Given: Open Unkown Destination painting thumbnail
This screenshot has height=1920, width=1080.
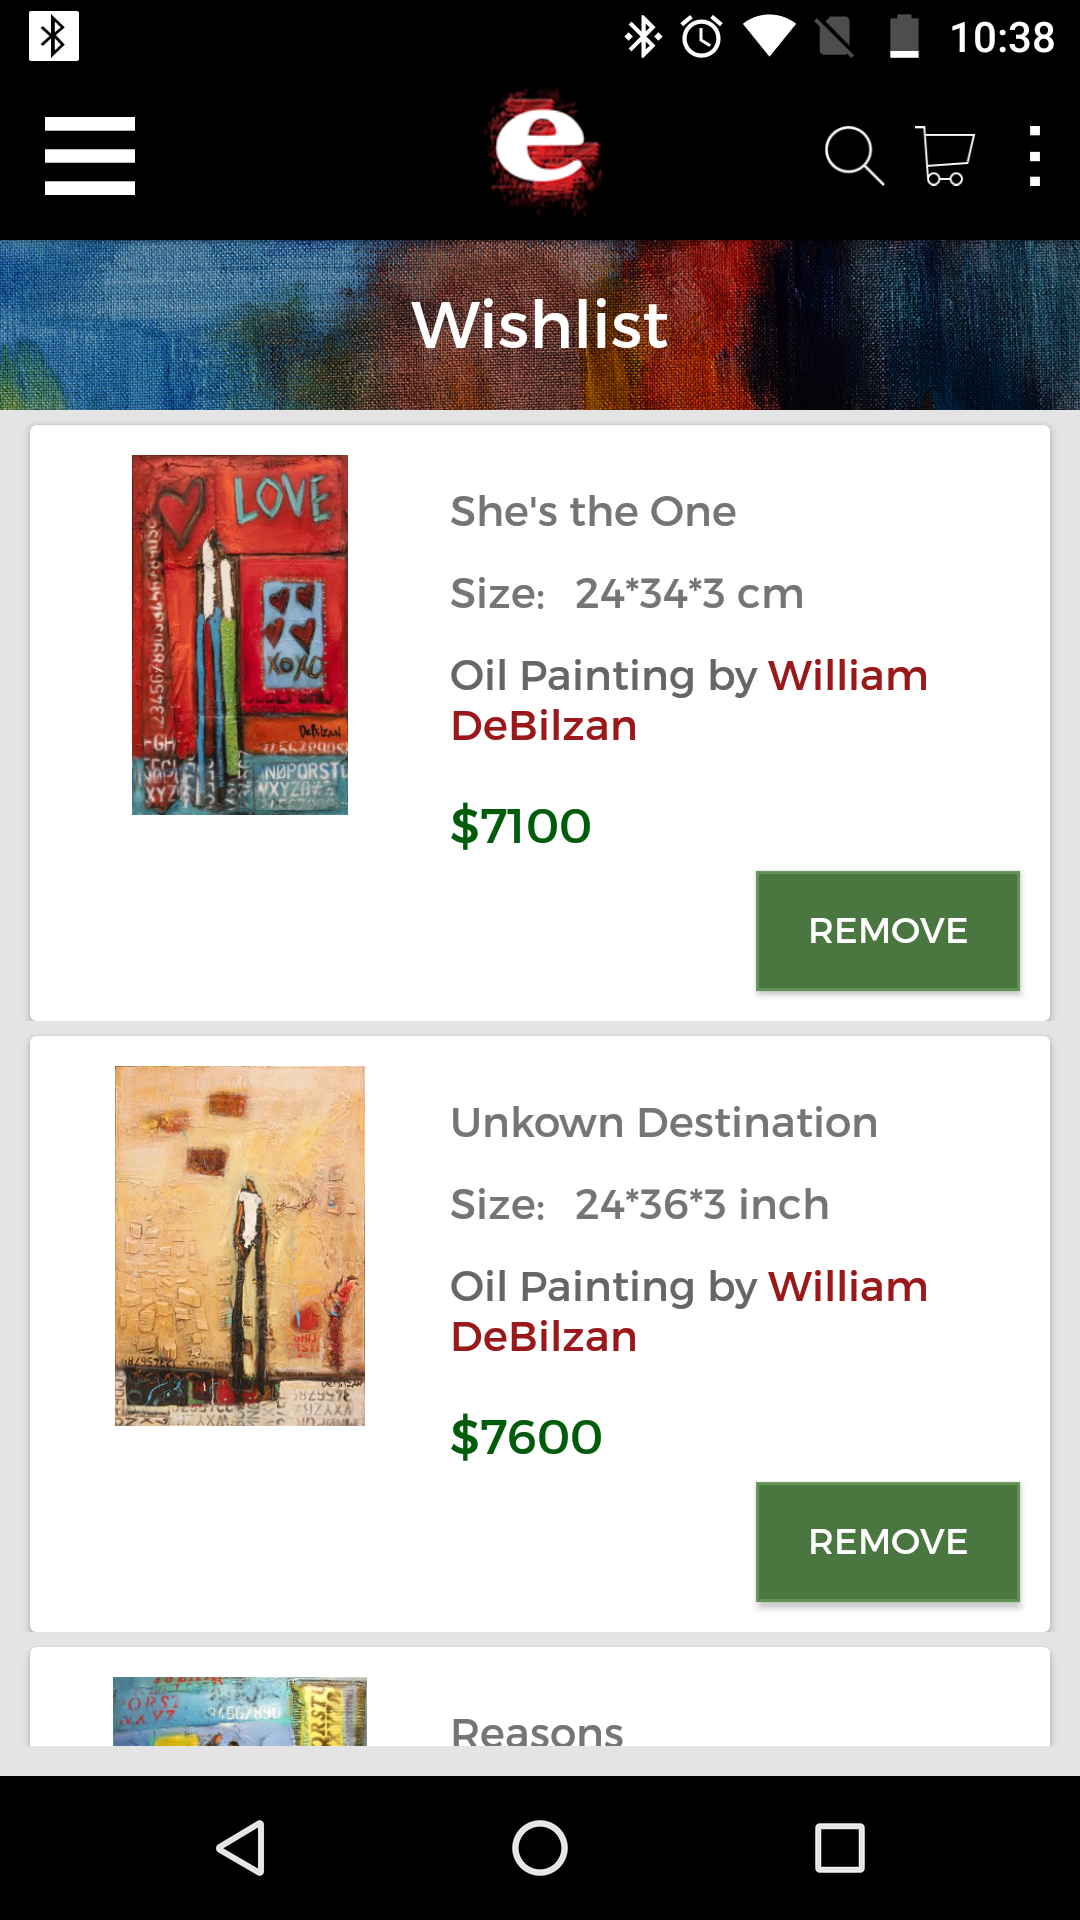Looking at the screenshot, I should (x=240, y=1246).
